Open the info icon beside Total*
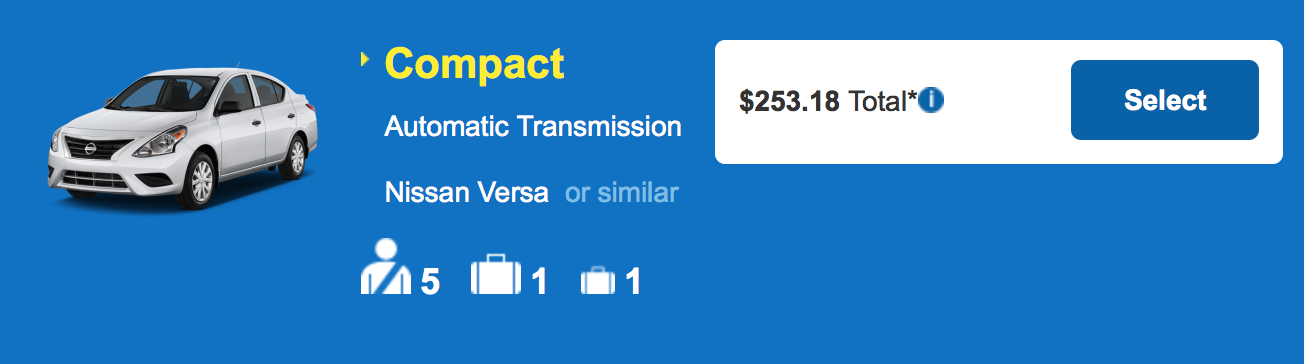 pyautogui.click(x=932, y=100)
